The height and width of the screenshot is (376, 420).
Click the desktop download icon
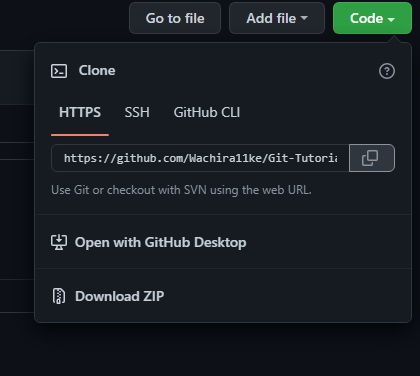[x=59, y=242]
